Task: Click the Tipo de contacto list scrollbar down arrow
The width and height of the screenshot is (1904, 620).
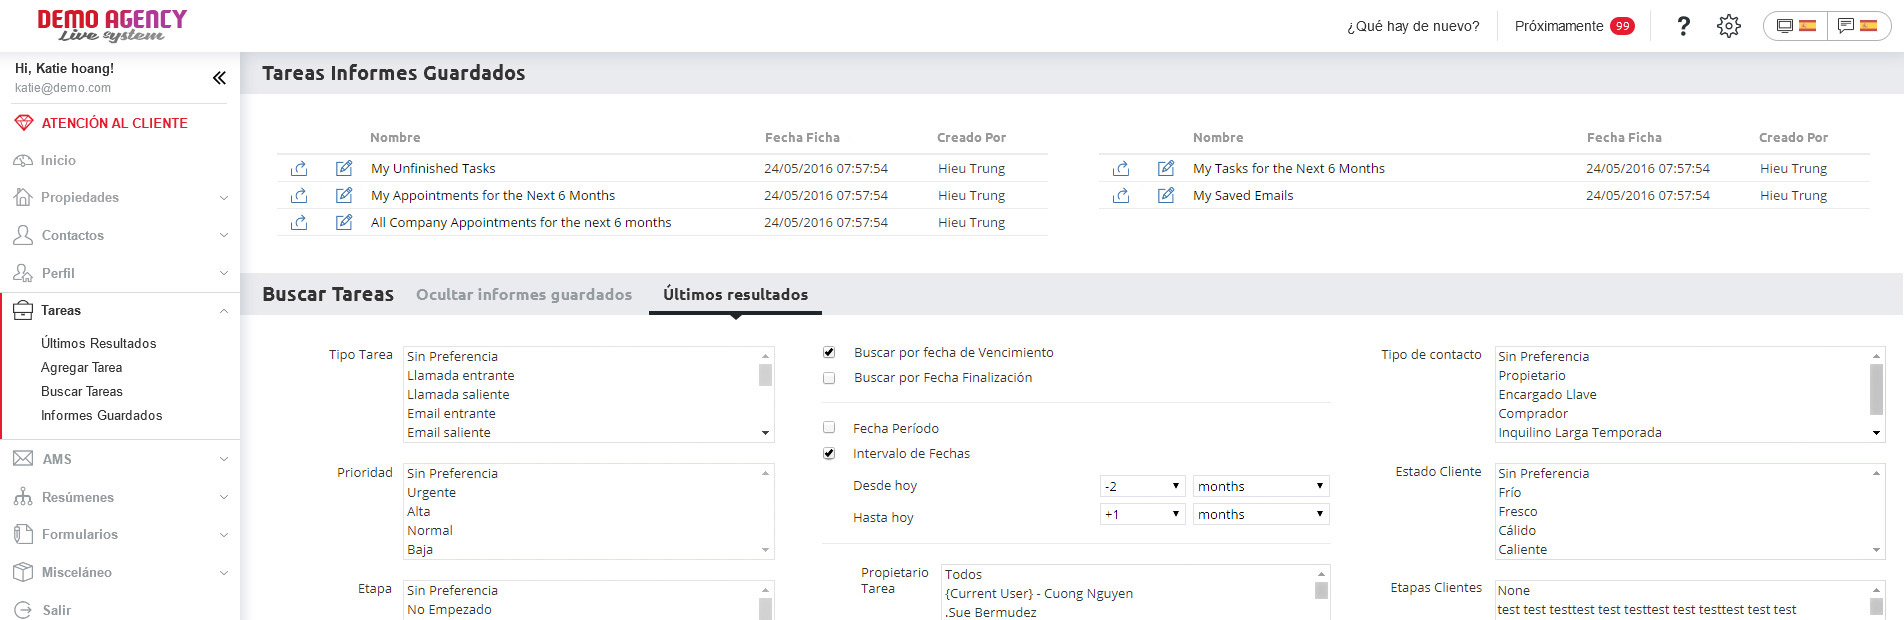Action: click(1876, 433)
